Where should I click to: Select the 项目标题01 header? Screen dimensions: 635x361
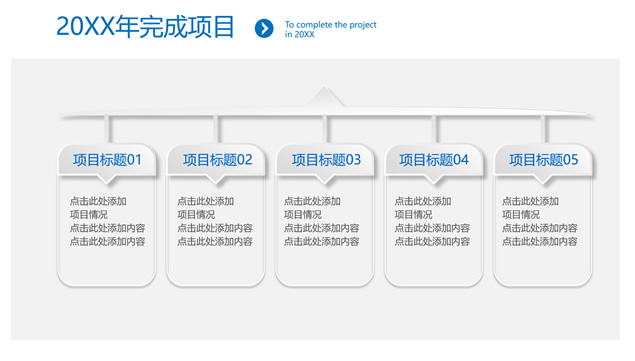click(107, 160)
